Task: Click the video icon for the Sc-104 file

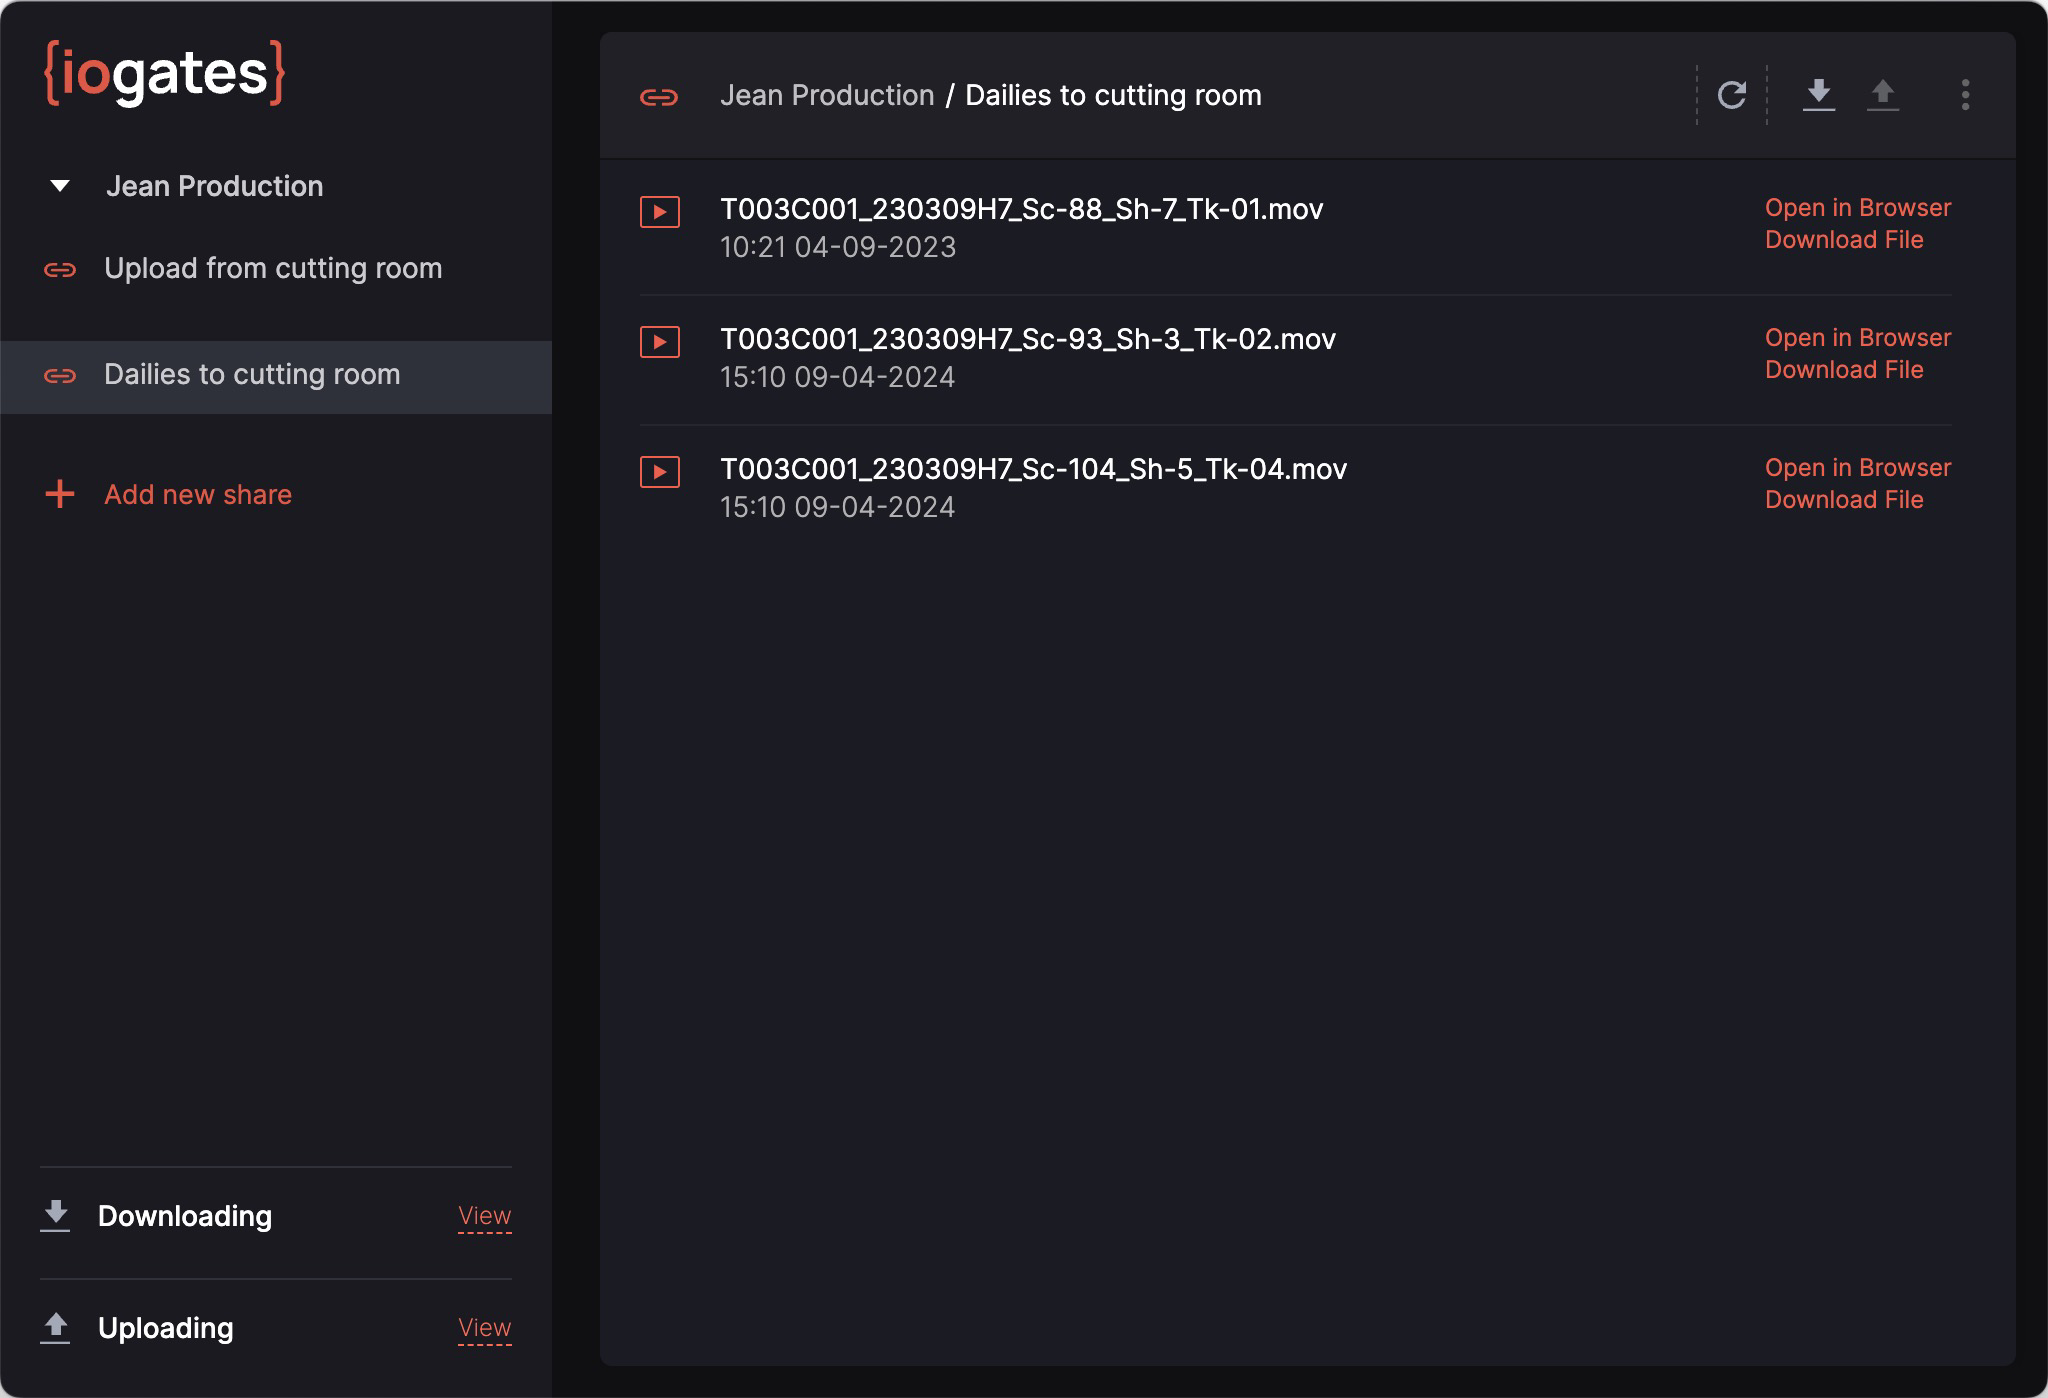Action: pyautogui.click(x=660, y=472)
